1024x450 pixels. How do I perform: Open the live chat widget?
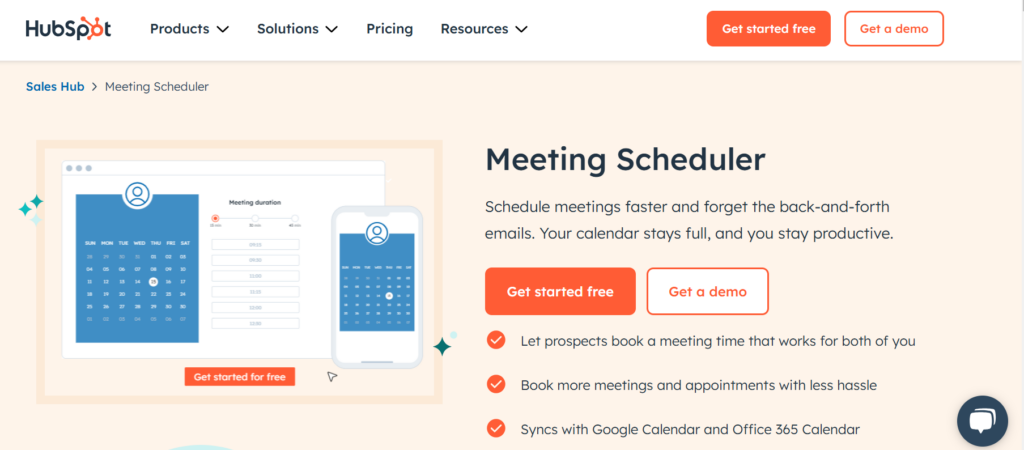point(981,420)
